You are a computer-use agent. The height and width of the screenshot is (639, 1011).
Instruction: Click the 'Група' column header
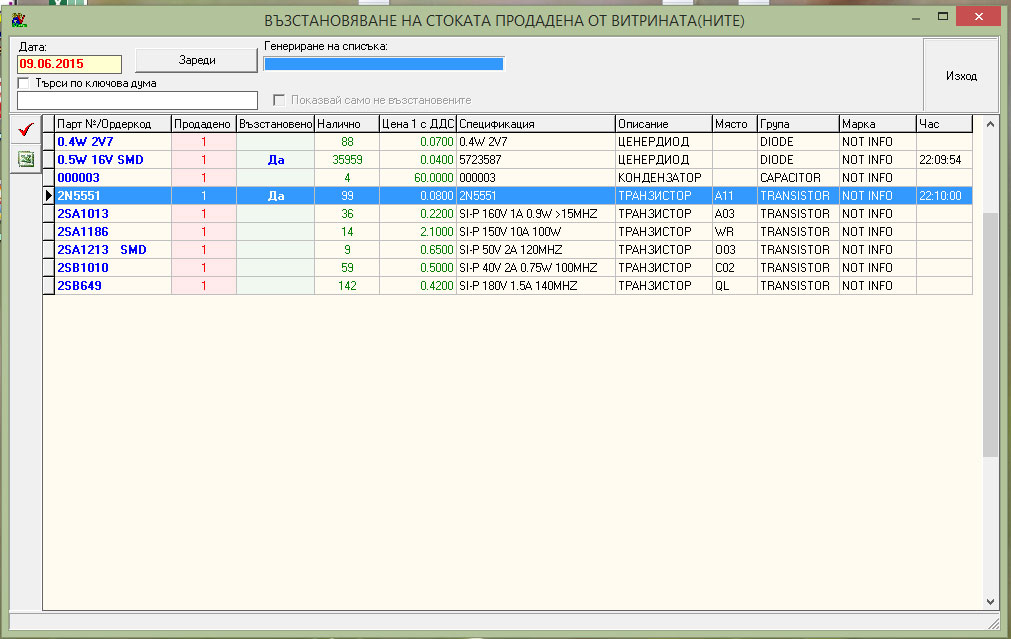pyautogui.click(x=797, y=124)
